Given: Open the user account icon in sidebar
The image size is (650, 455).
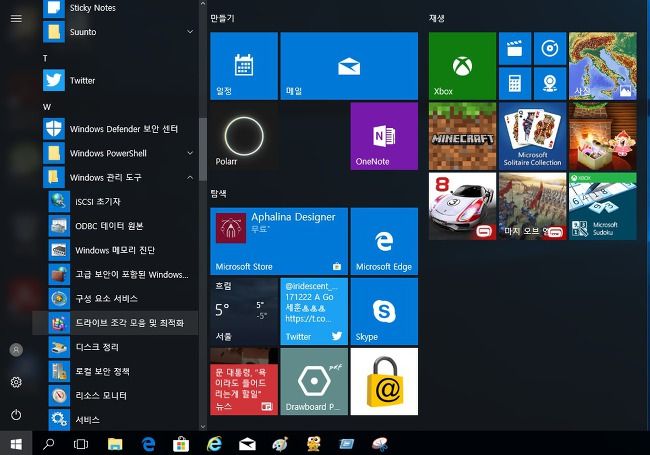Looking at the screenshot, I should click(x=16, y=350).
